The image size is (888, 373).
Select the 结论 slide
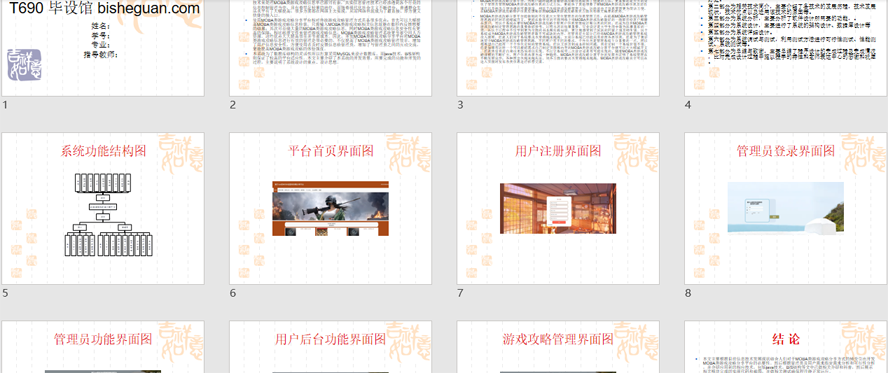point(786,347)
